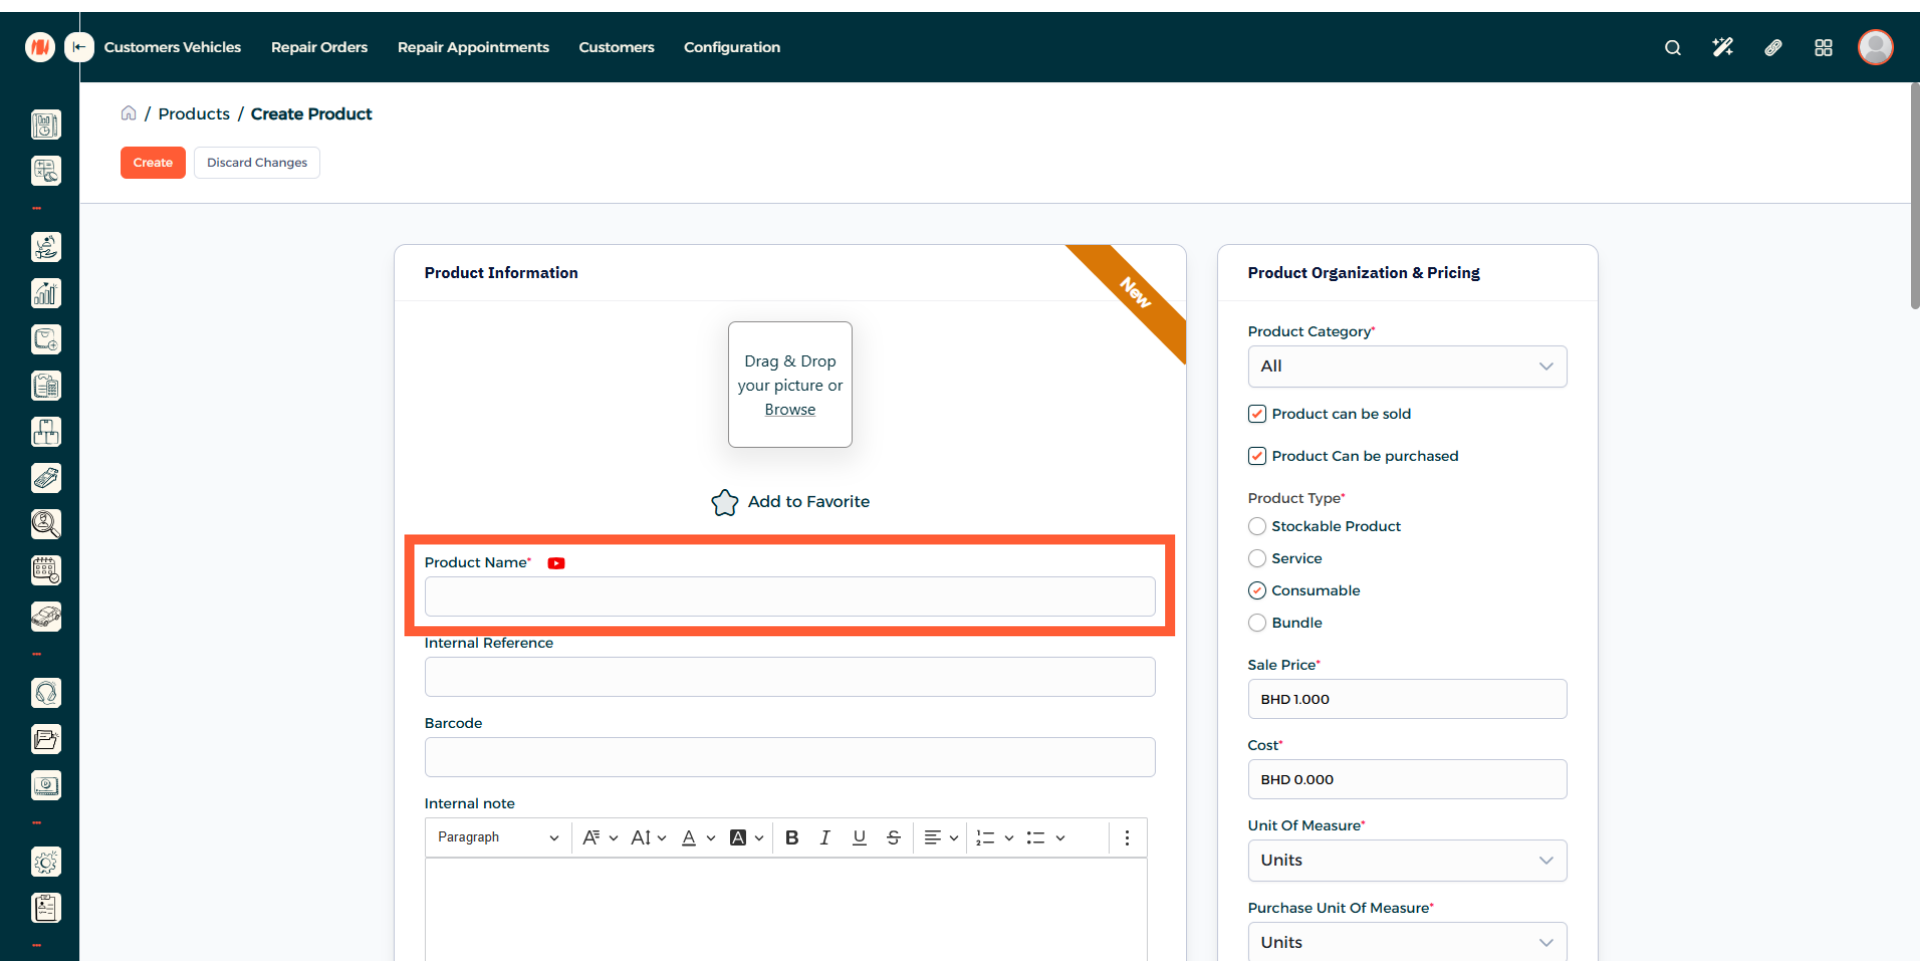
Task: Click the search magnifier icon in top bar
Action: (x=1672, y=48)
